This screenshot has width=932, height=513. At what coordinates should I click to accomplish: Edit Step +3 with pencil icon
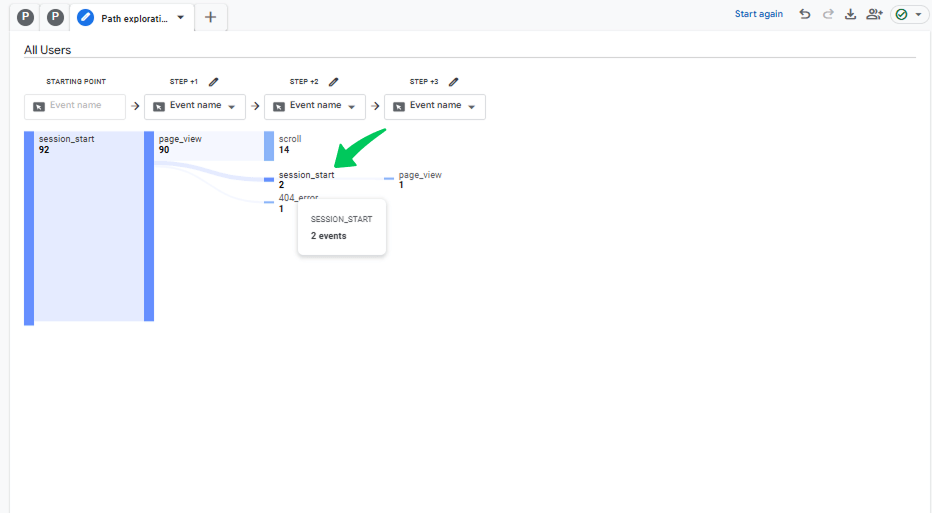click(454, 81)
